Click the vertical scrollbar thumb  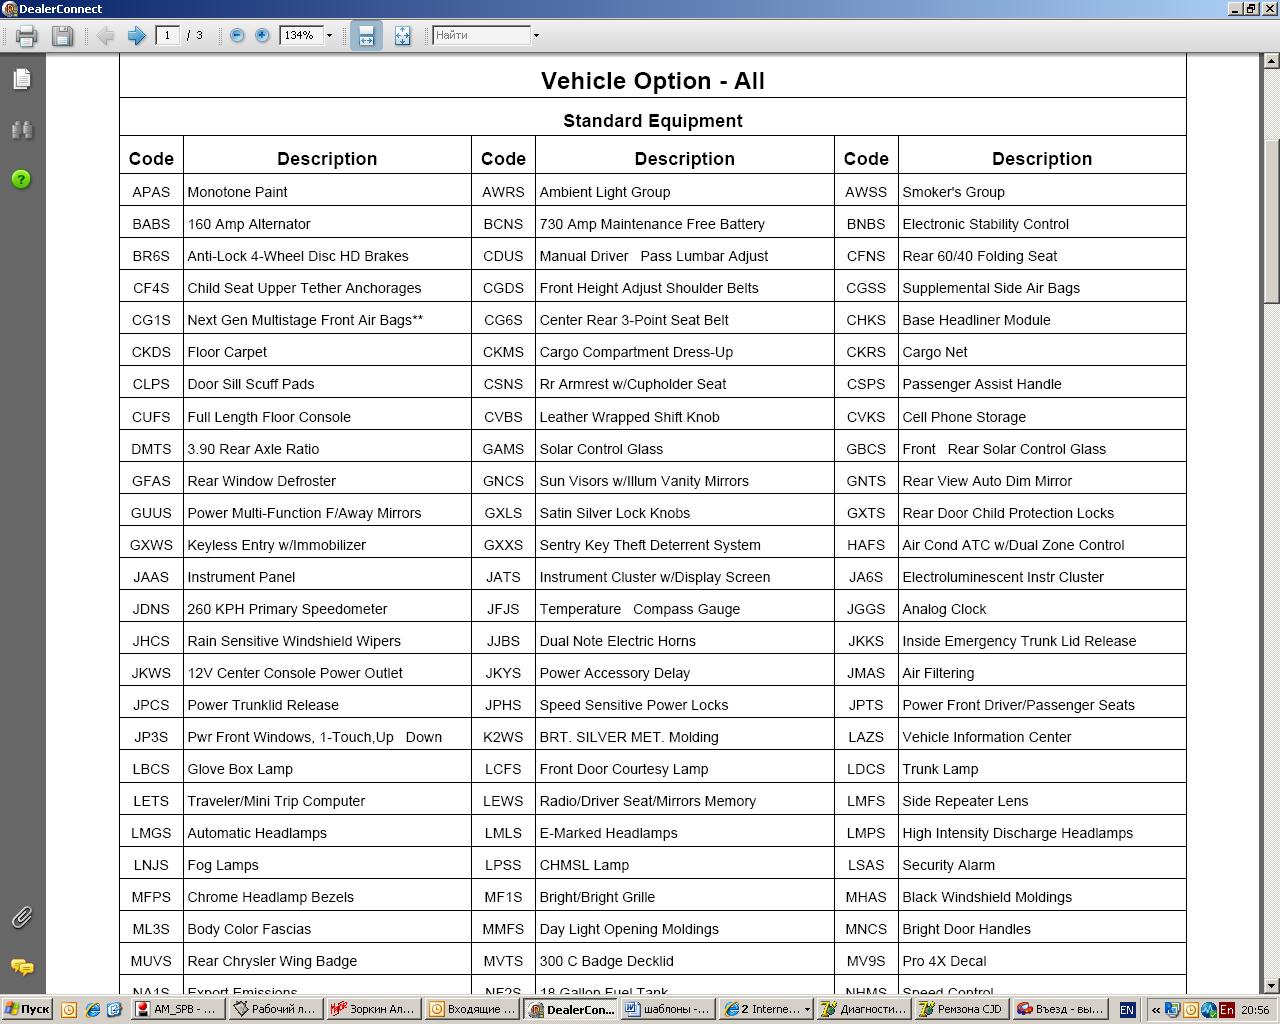1271,222
